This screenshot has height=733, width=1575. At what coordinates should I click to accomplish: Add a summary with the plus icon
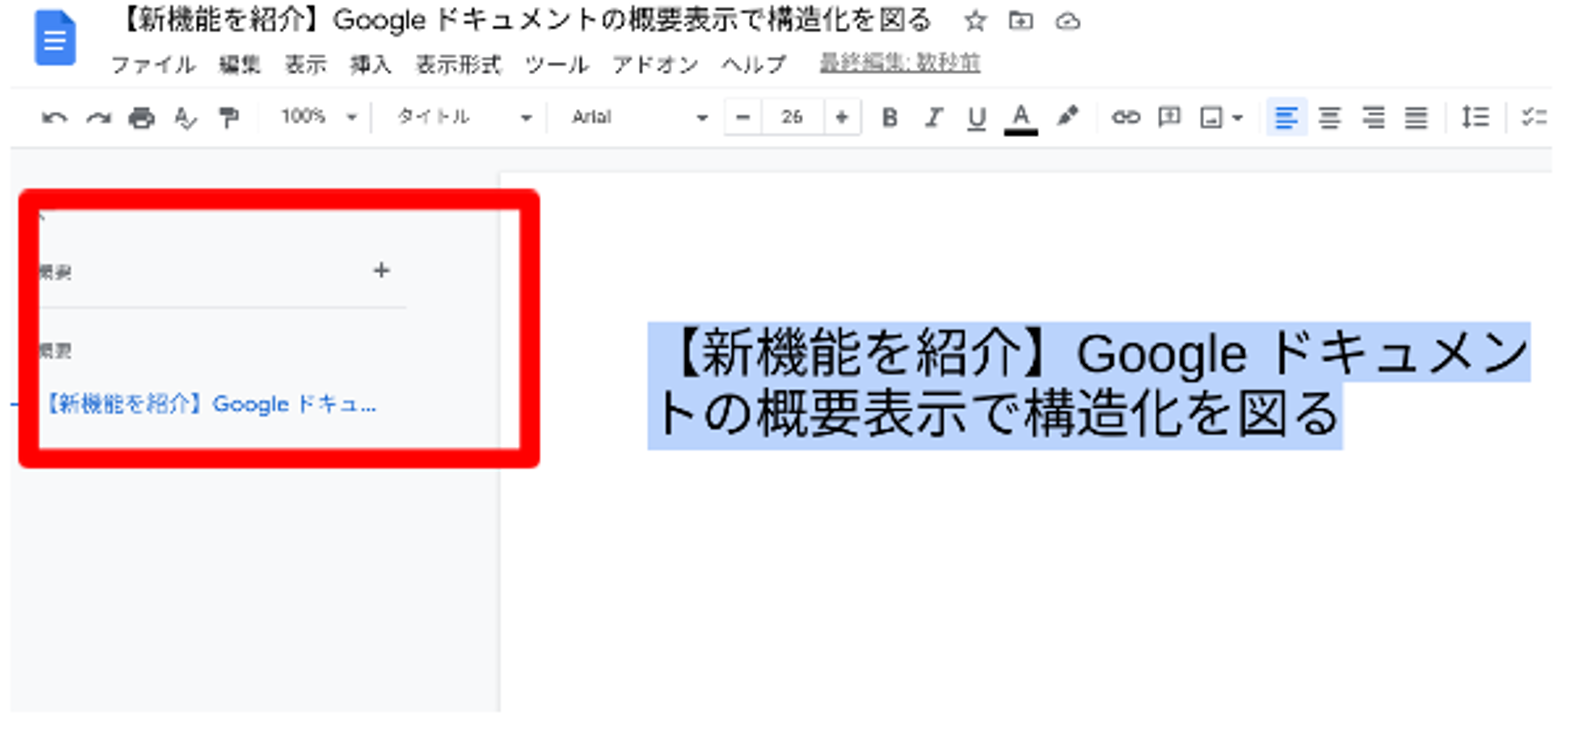(x=381, y=270)
